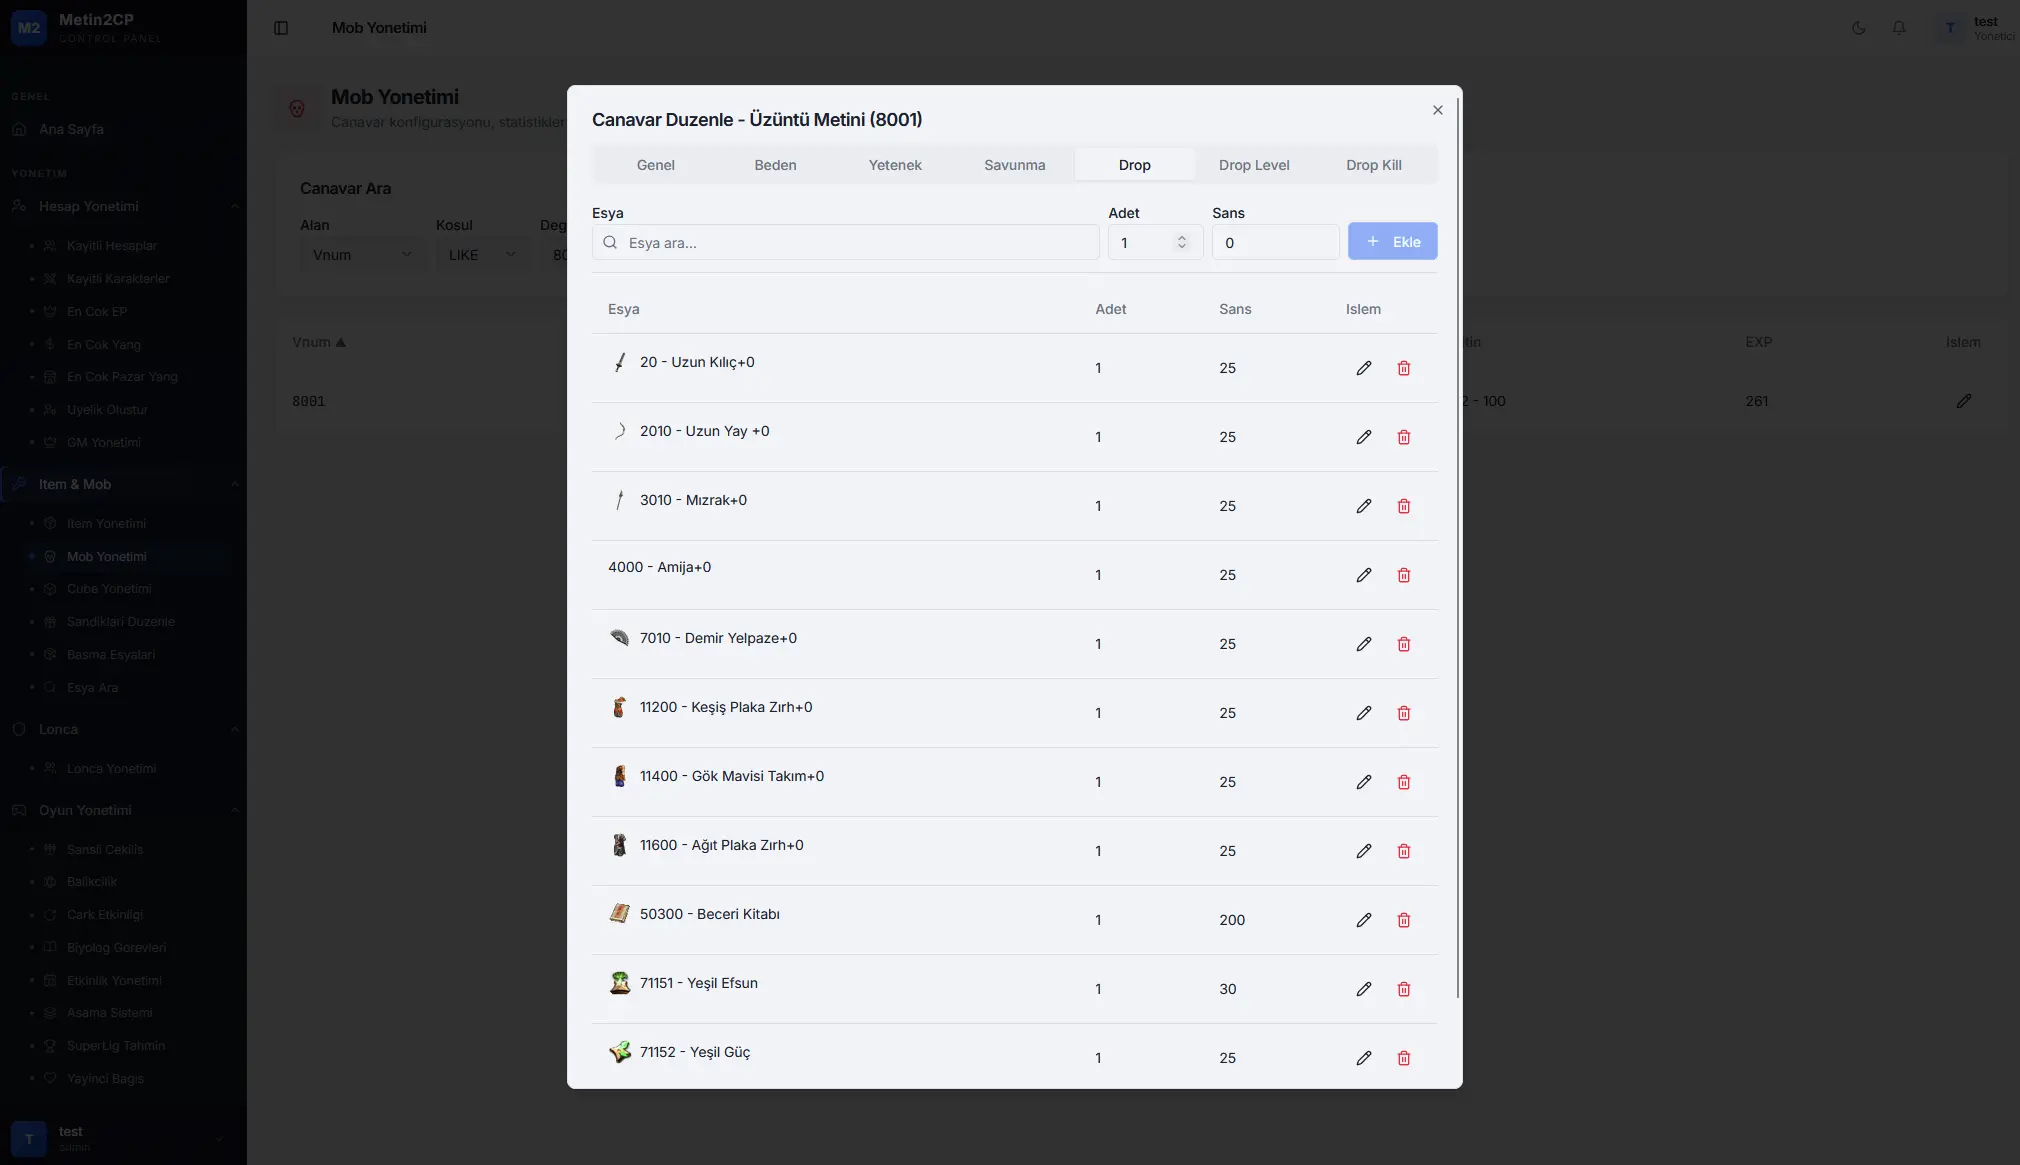The image size is (2020, 1165).
Task: Open Cube Yonetimi page
Action: click(x=109, y=589)
